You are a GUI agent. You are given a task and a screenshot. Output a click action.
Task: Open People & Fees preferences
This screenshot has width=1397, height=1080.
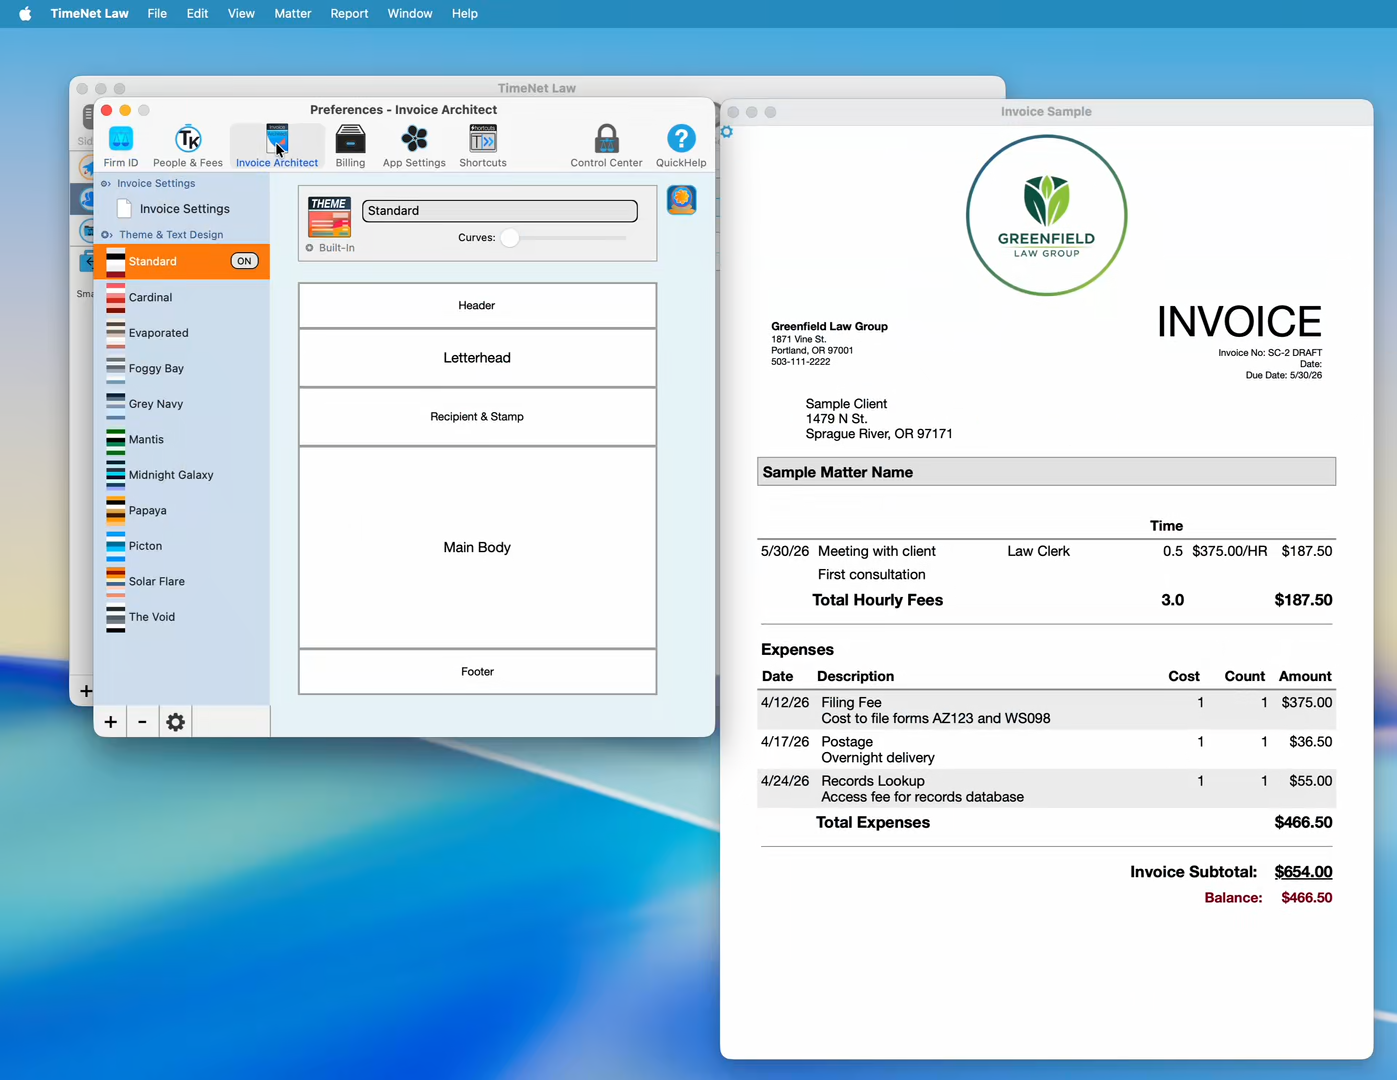[x=188, y=146]
